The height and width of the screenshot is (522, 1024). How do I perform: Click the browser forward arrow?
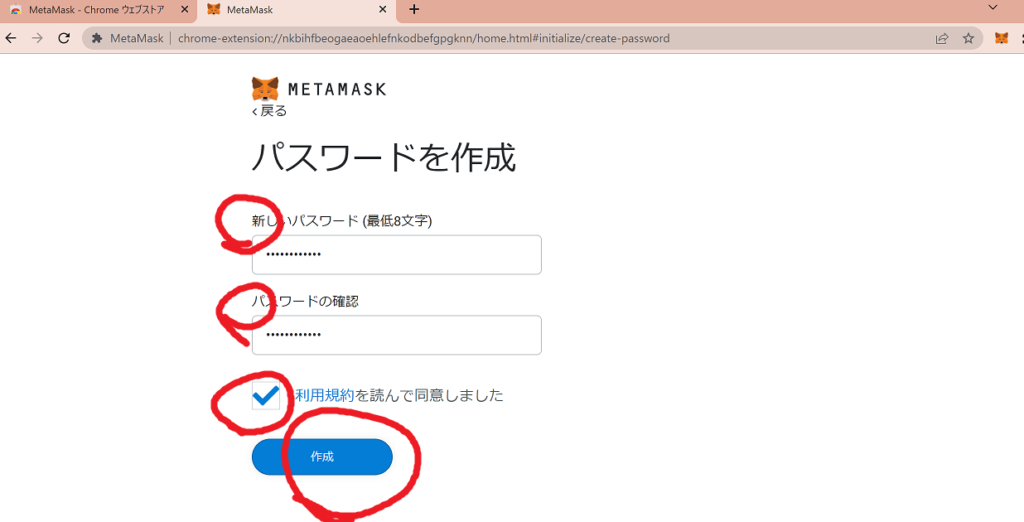[37, 39]
